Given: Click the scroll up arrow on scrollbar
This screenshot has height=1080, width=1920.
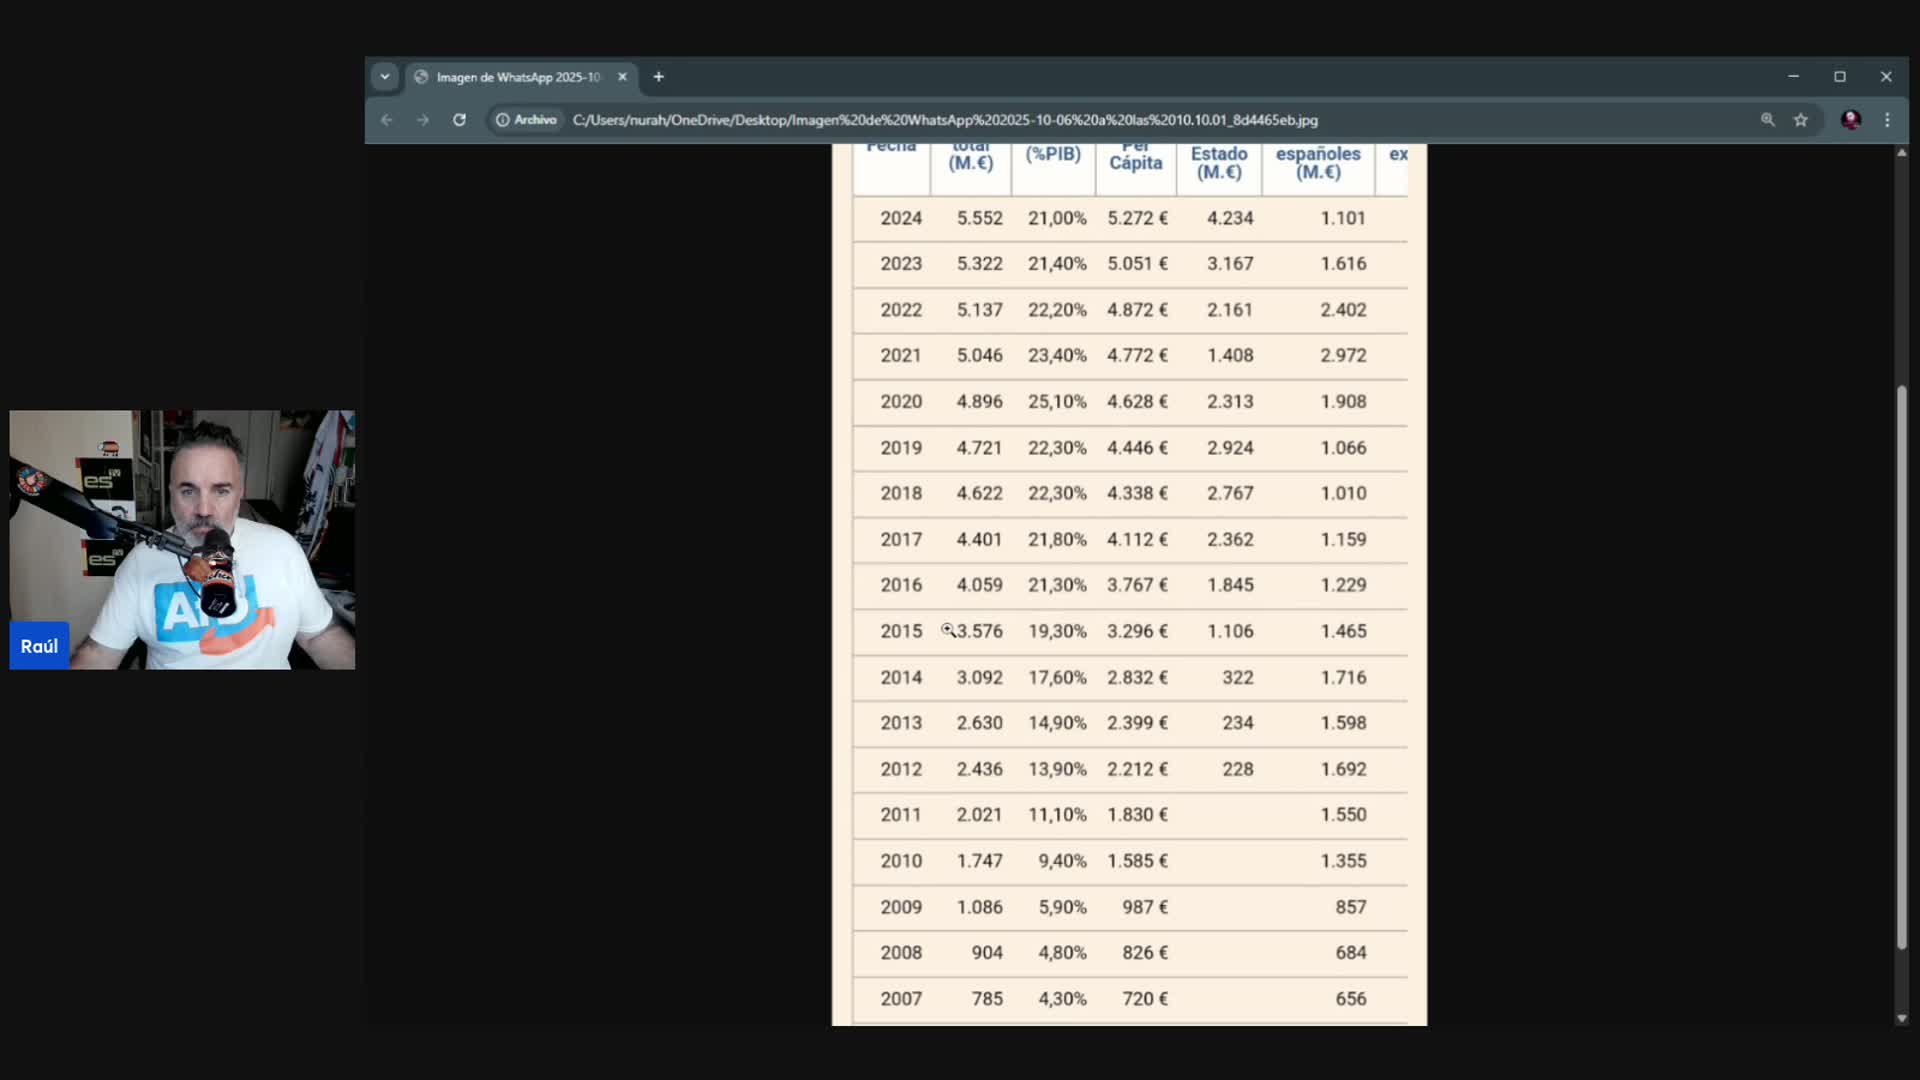Looking at the screenshot, I should [x=1901, y=153].
